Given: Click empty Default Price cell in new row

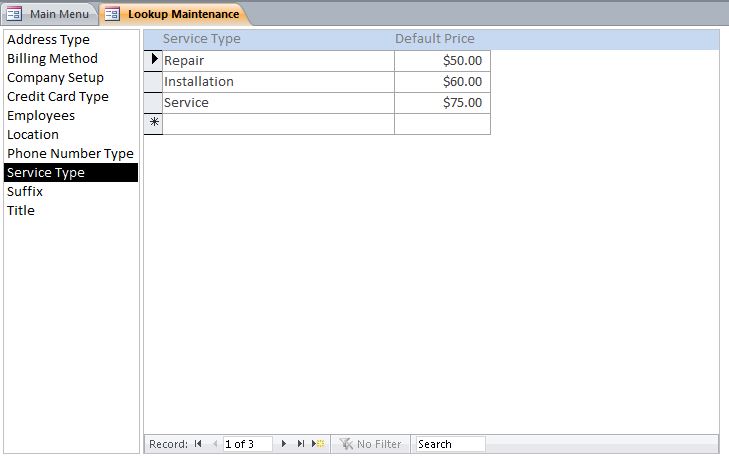Looking at the screenshot, I should (x=442, y=124).
